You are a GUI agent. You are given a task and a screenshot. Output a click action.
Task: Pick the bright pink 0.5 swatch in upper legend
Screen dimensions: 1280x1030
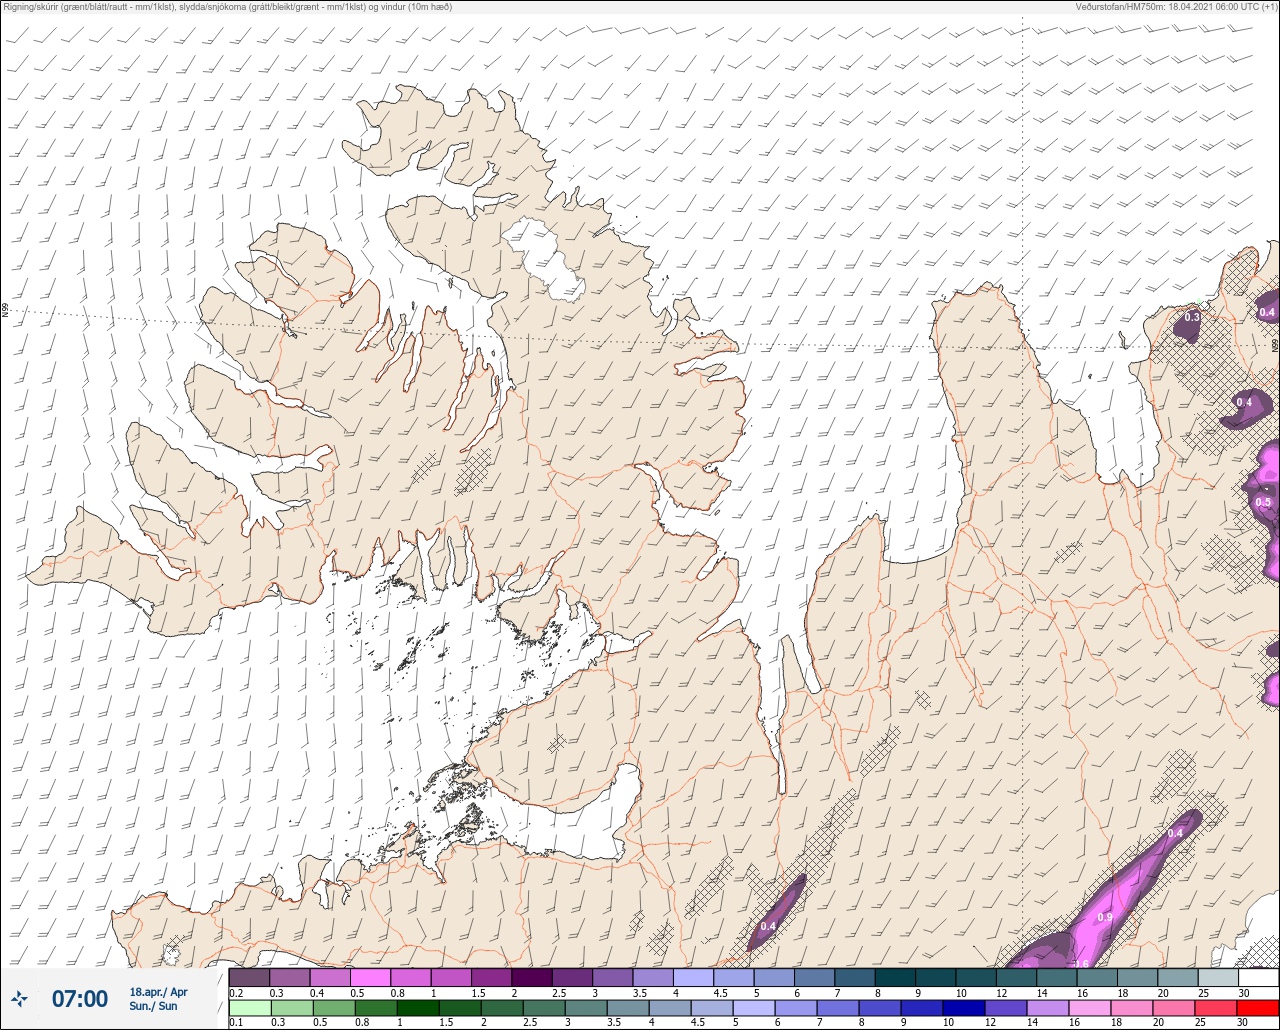(x=370, y=976)
